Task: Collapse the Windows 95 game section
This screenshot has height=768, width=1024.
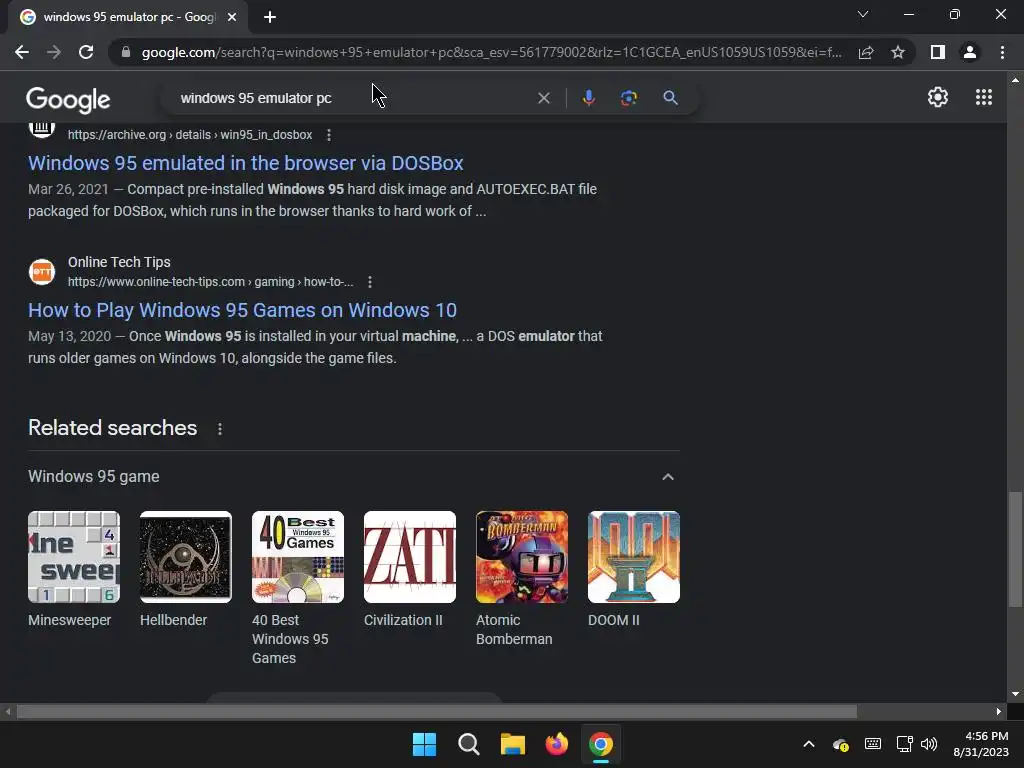Action: coord(667,477)
